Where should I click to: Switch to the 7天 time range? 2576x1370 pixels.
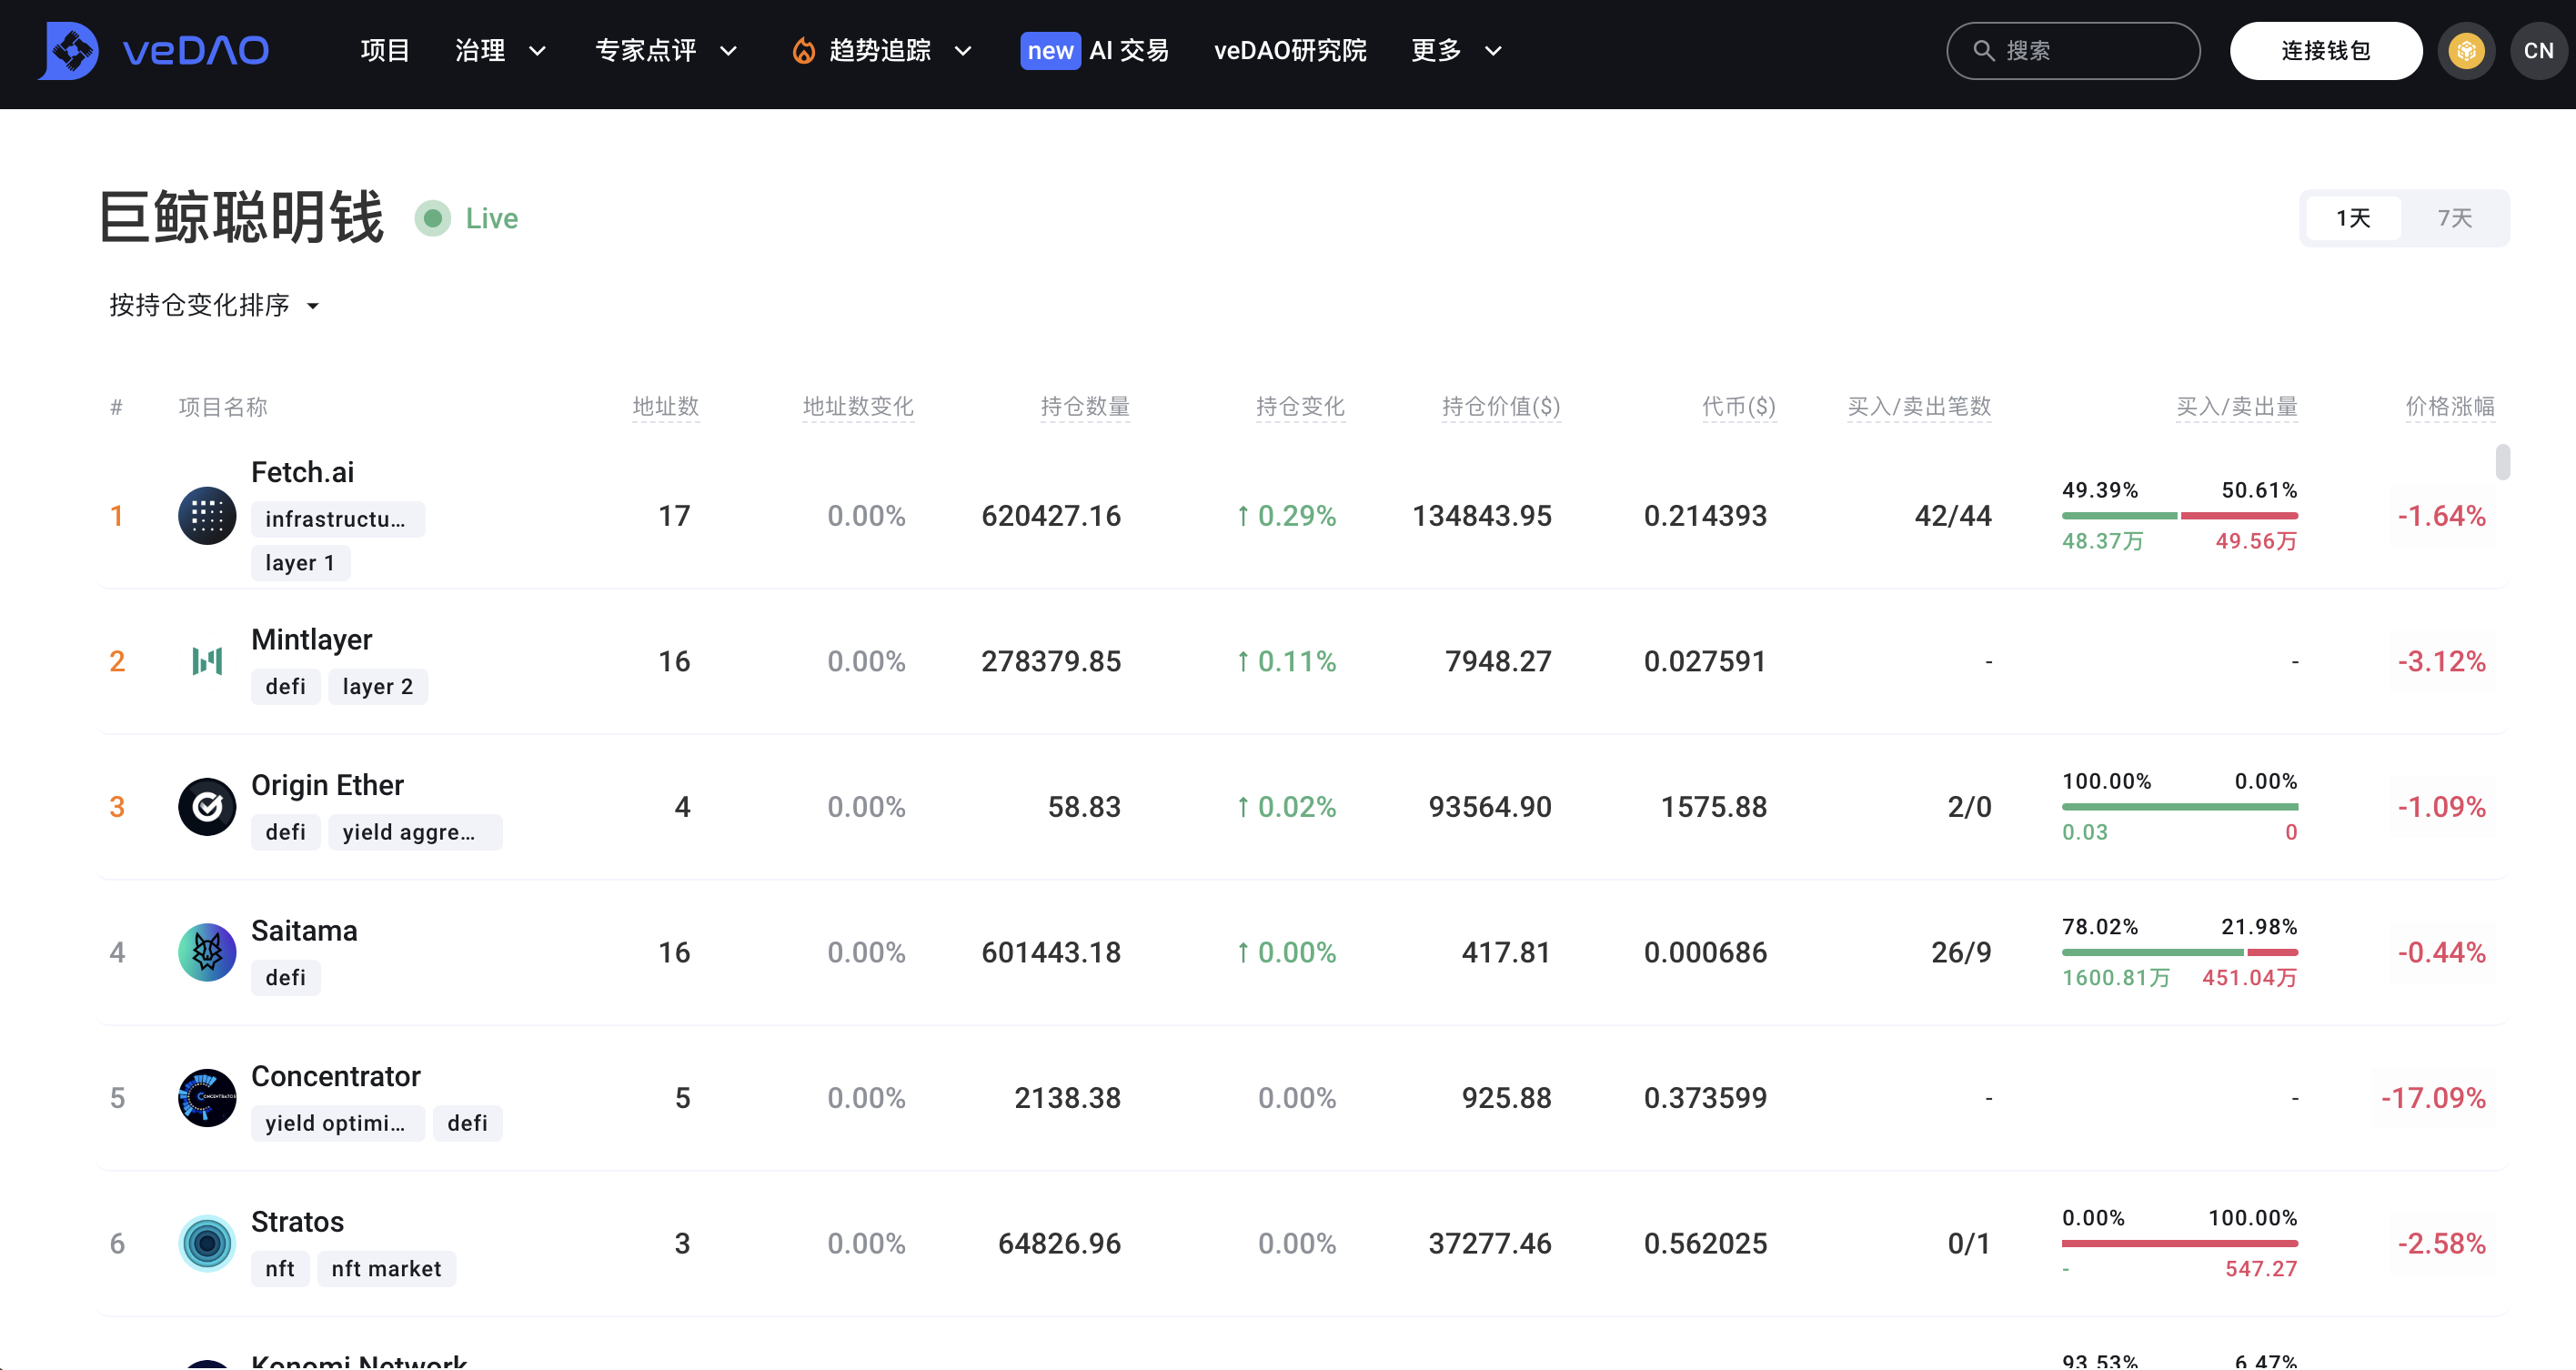pos(2454,218)
